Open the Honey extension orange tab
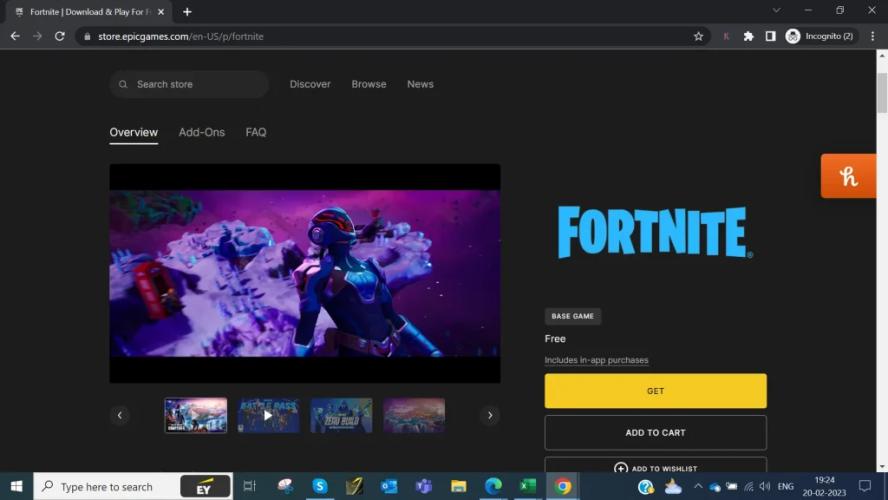The image size is (888, 500). click(848, 176)
